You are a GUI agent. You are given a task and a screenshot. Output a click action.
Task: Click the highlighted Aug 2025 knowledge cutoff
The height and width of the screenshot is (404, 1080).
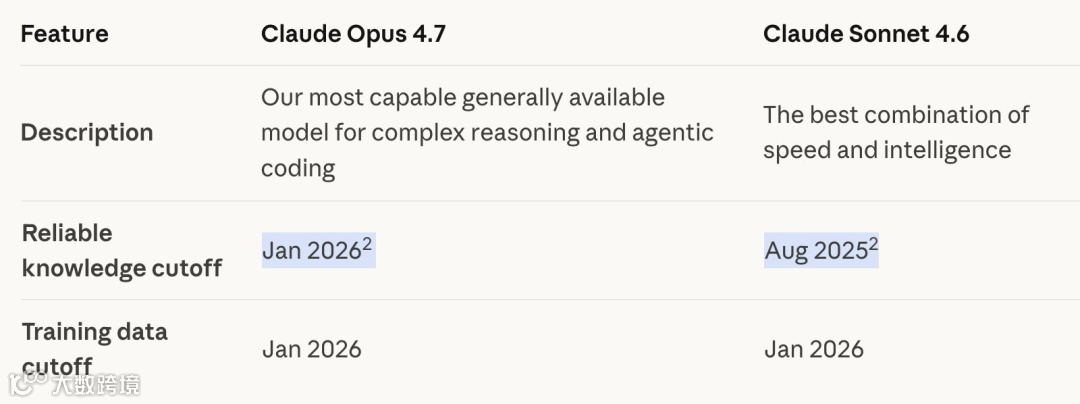click(x=814, y=251)
